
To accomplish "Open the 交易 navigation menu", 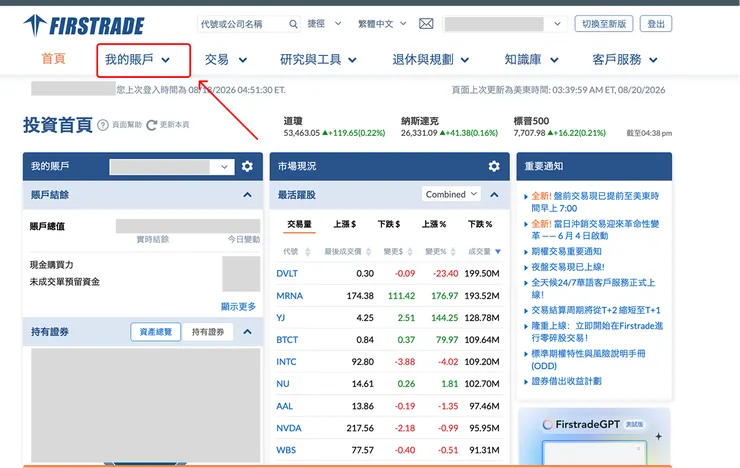I will (226, 60).
